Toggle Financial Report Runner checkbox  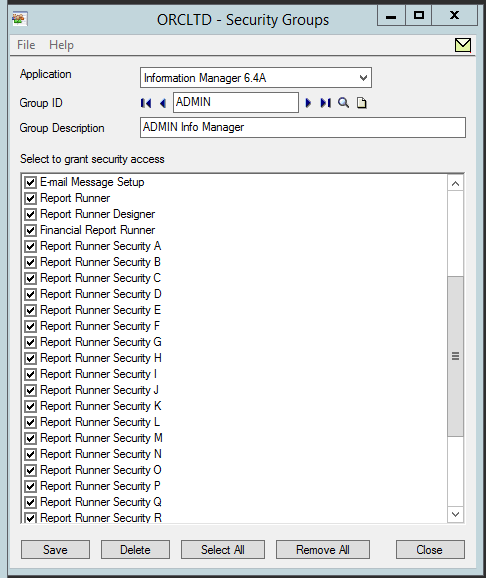tap(30, 230)
